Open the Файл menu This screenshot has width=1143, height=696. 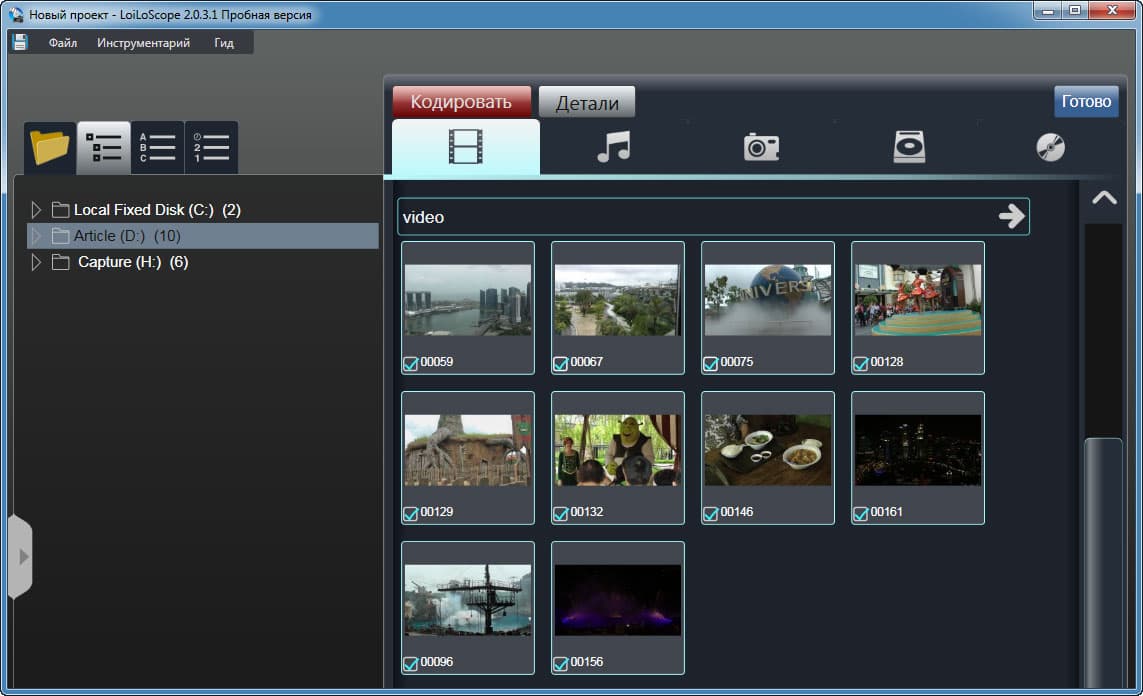tap(62, 43)
